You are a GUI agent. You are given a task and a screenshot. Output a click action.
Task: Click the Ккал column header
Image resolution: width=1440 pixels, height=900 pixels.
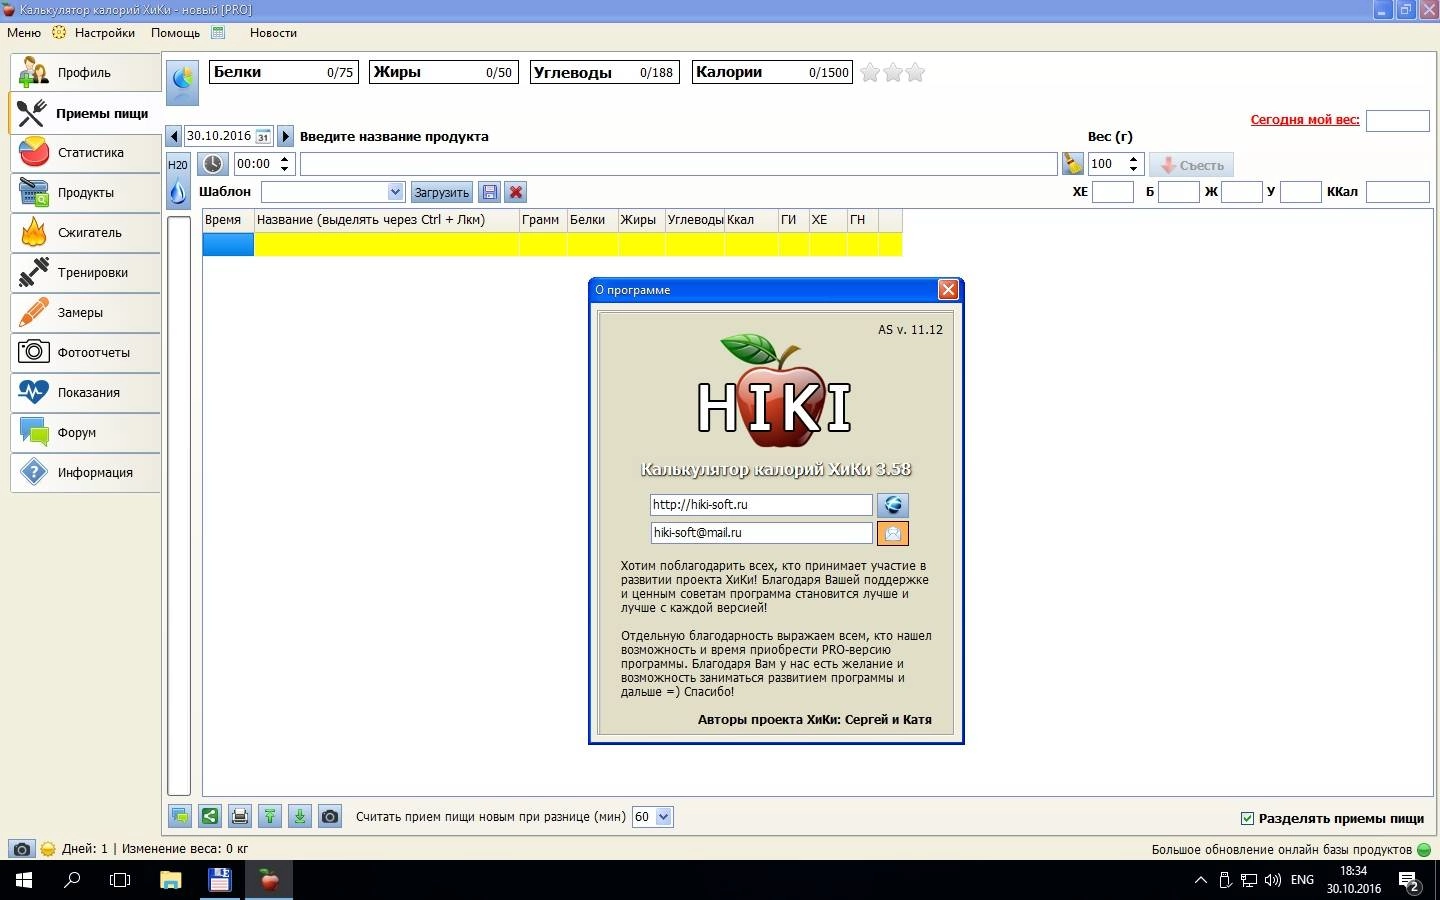point(752,220)
